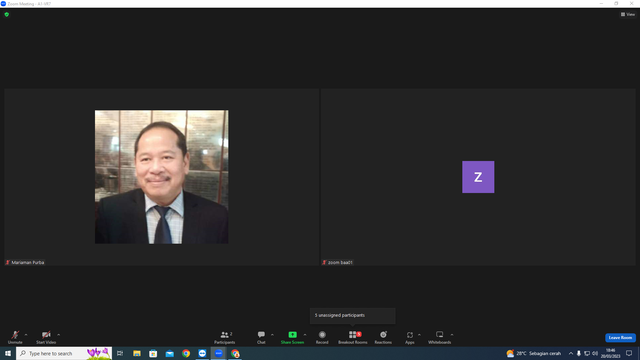Click the 'zoom baa01' name label
640x360 pixels.
(340, 262)
